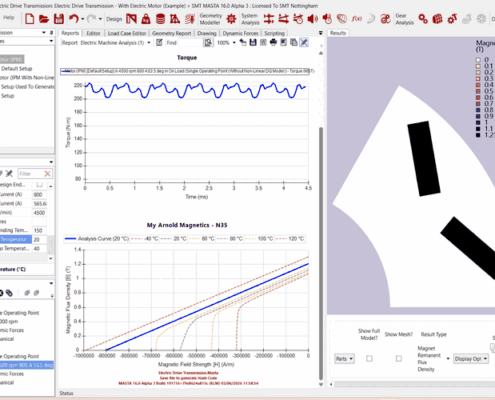The width and height of the screenshot is (495, 400).
Task: Click the Filter input field
Action: [30, 174]
